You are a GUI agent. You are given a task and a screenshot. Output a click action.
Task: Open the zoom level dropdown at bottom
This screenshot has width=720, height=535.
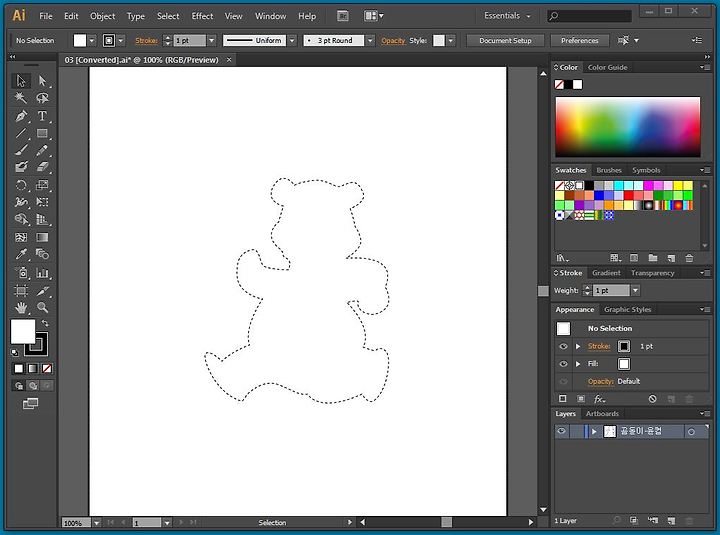[96, 523]
